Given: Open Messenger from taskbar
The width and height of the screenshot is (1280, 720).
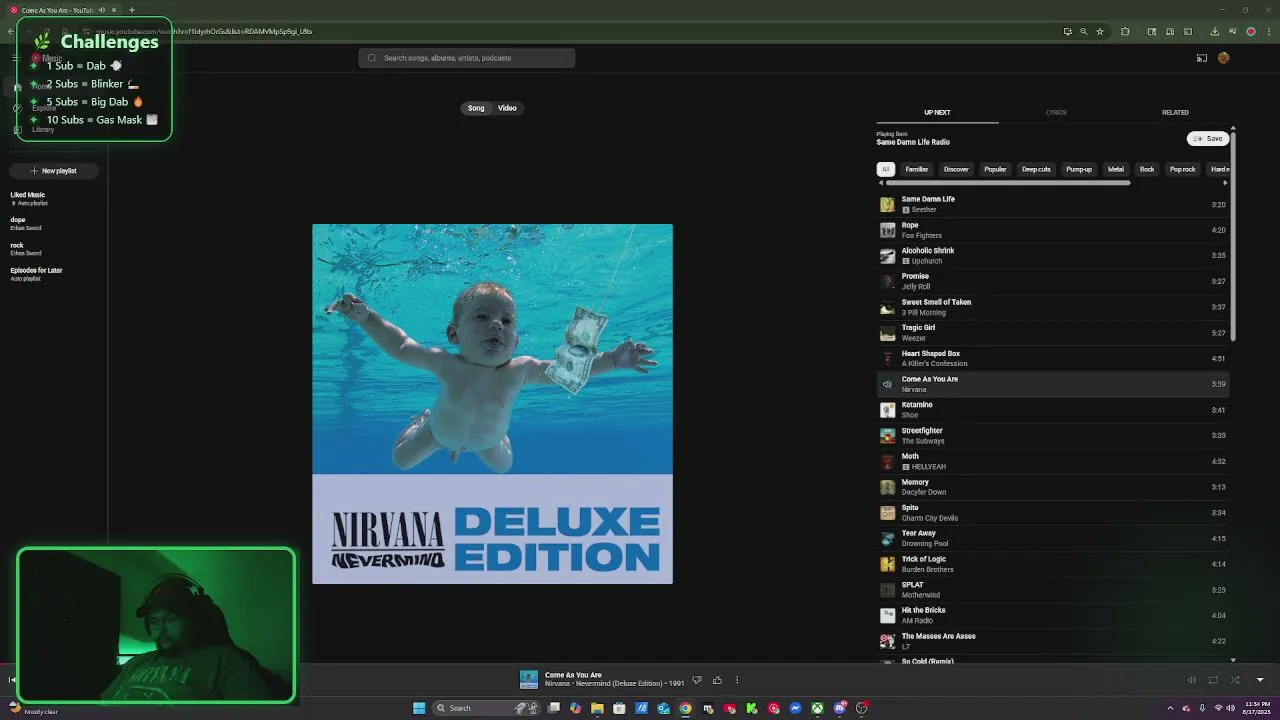Looking at the screenshot, I should pyautogui.click(x=795, y=708).
